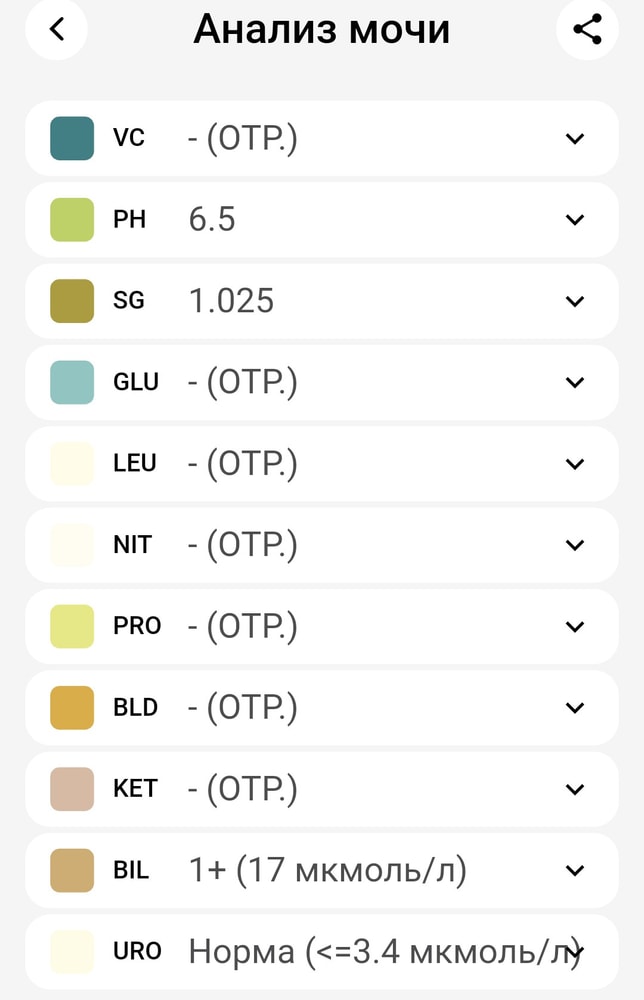Viewport: 644px width, 1000px height.
Task: Open LEU details with chevron
Action: [x=574, y=464]
